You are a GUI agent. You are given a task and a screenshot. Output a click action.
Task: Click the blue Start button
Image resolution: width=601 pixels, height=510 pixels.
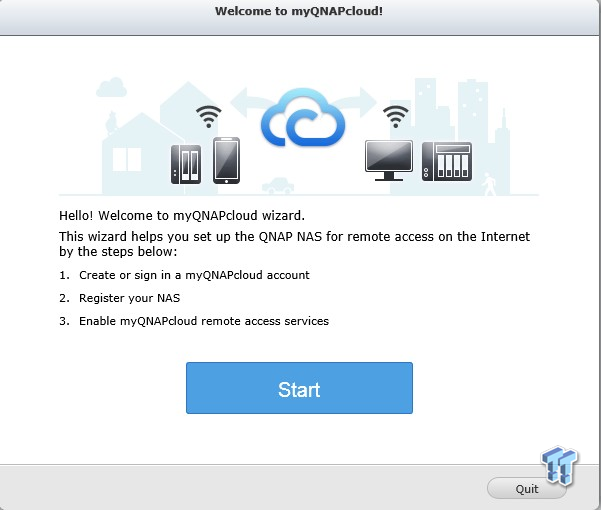coord(299,388)
